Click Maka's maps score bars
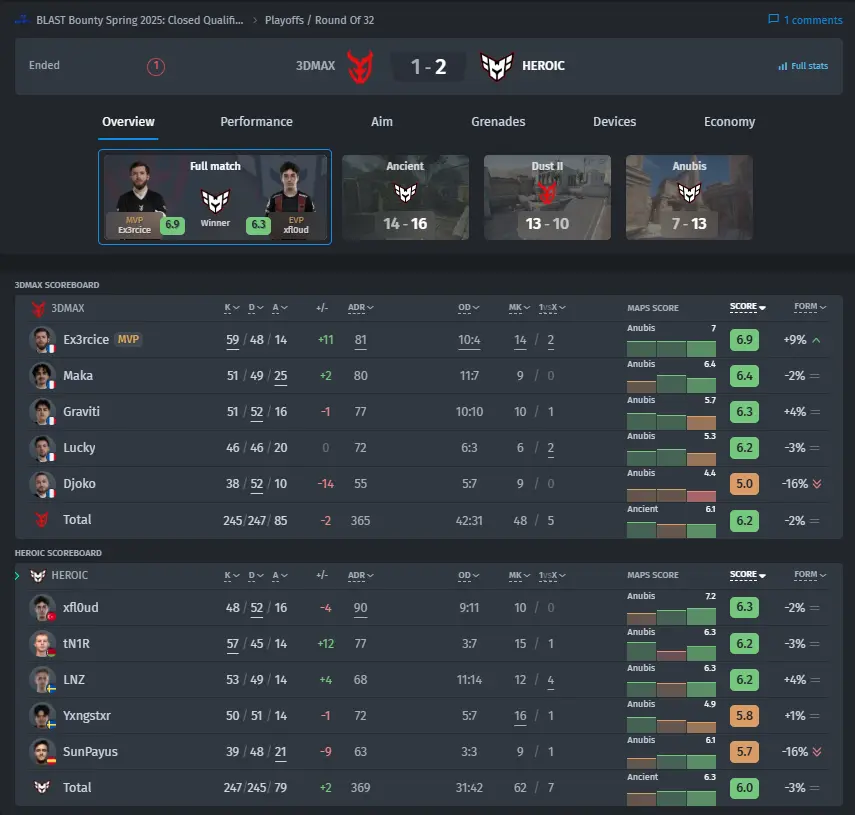This screenshot has height=815, width=855. click(671, 383)
